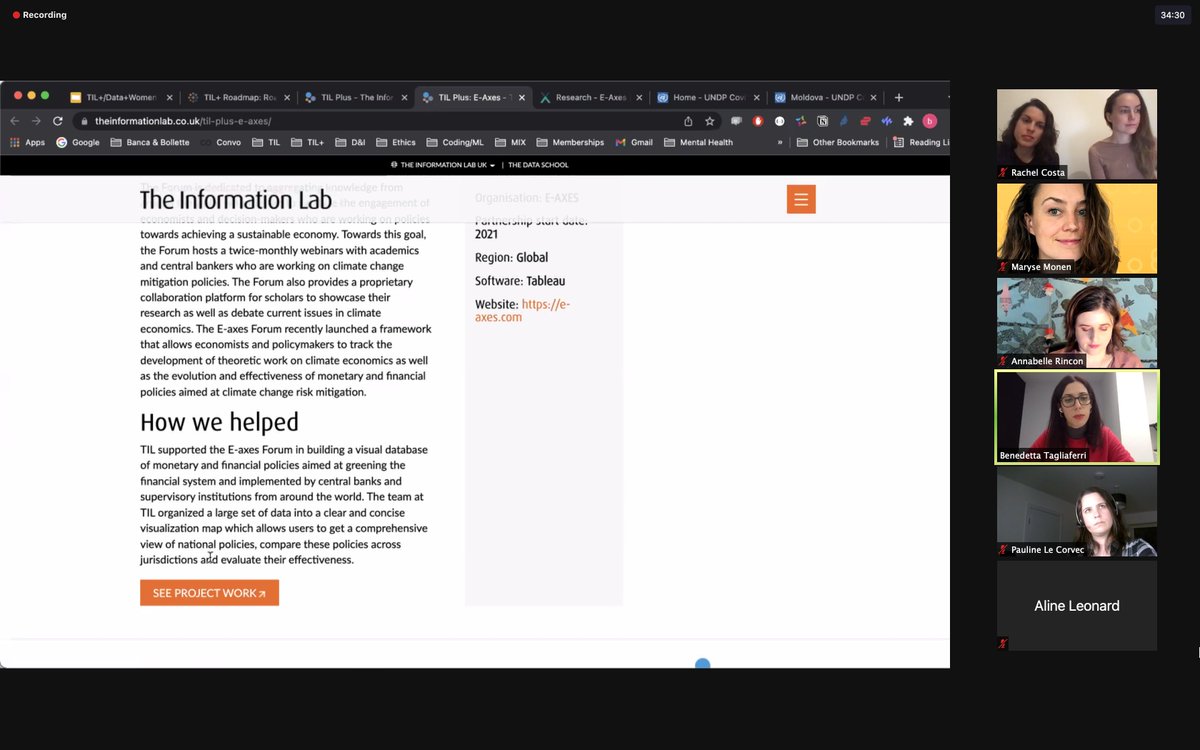Open the Mental Health bookmark folder
The image size is (1200, 750).
coord(698,142)
